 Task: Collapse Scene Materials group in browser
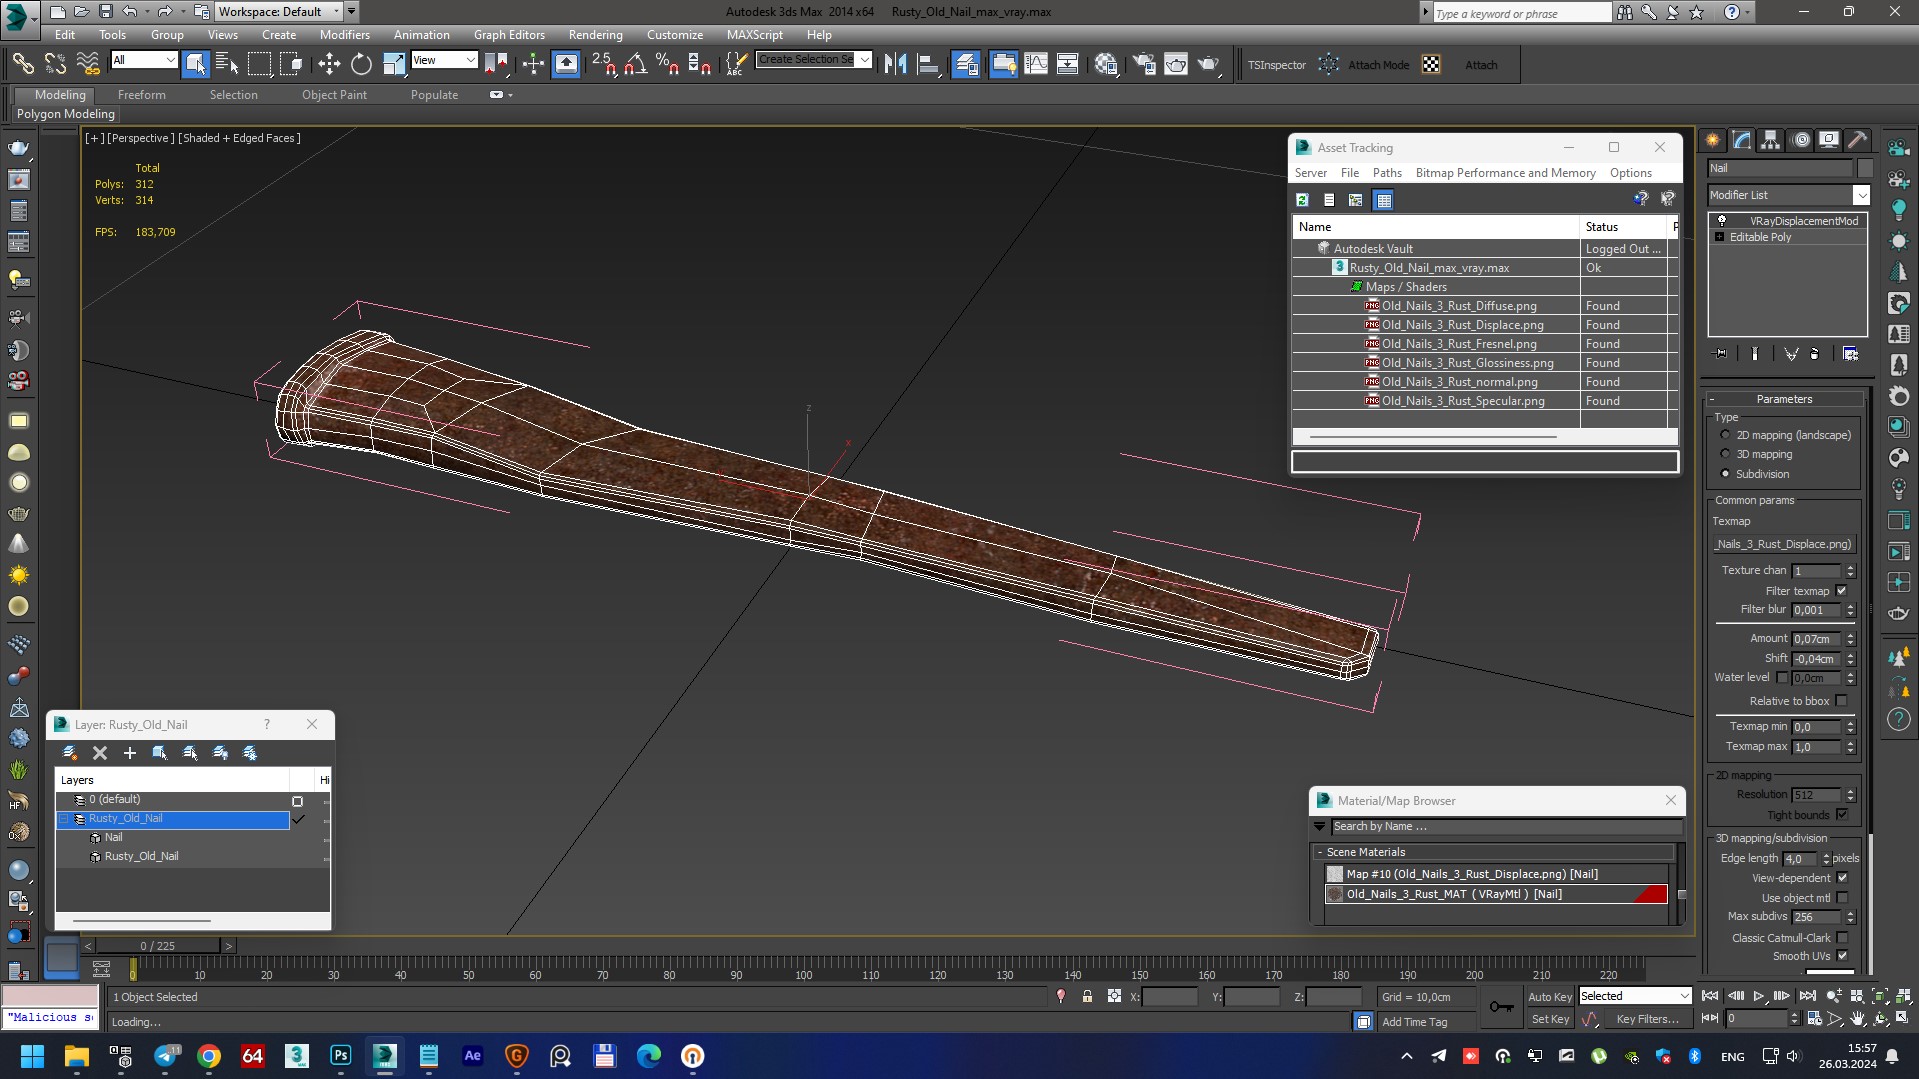pyautogui.click(x=1320, y=852)
